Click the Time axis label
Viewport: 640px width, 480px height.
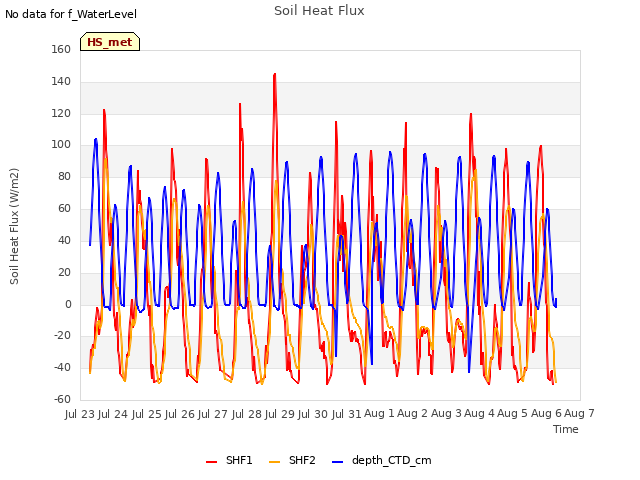pyautogui.click(x=566, y=429)
